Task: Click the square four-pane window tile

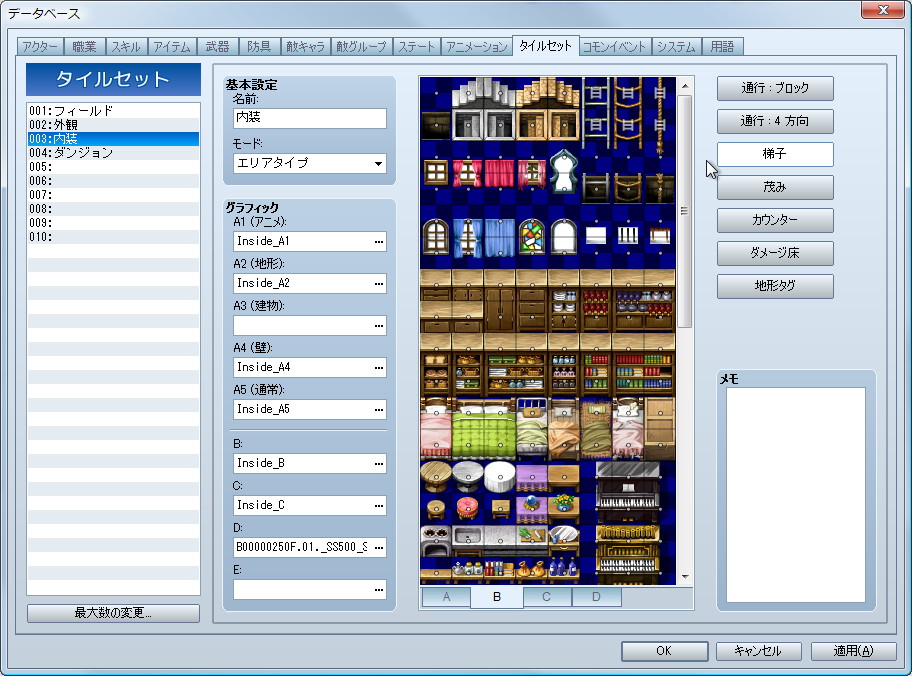Action: pyautogui.click(x=436, y=173)
